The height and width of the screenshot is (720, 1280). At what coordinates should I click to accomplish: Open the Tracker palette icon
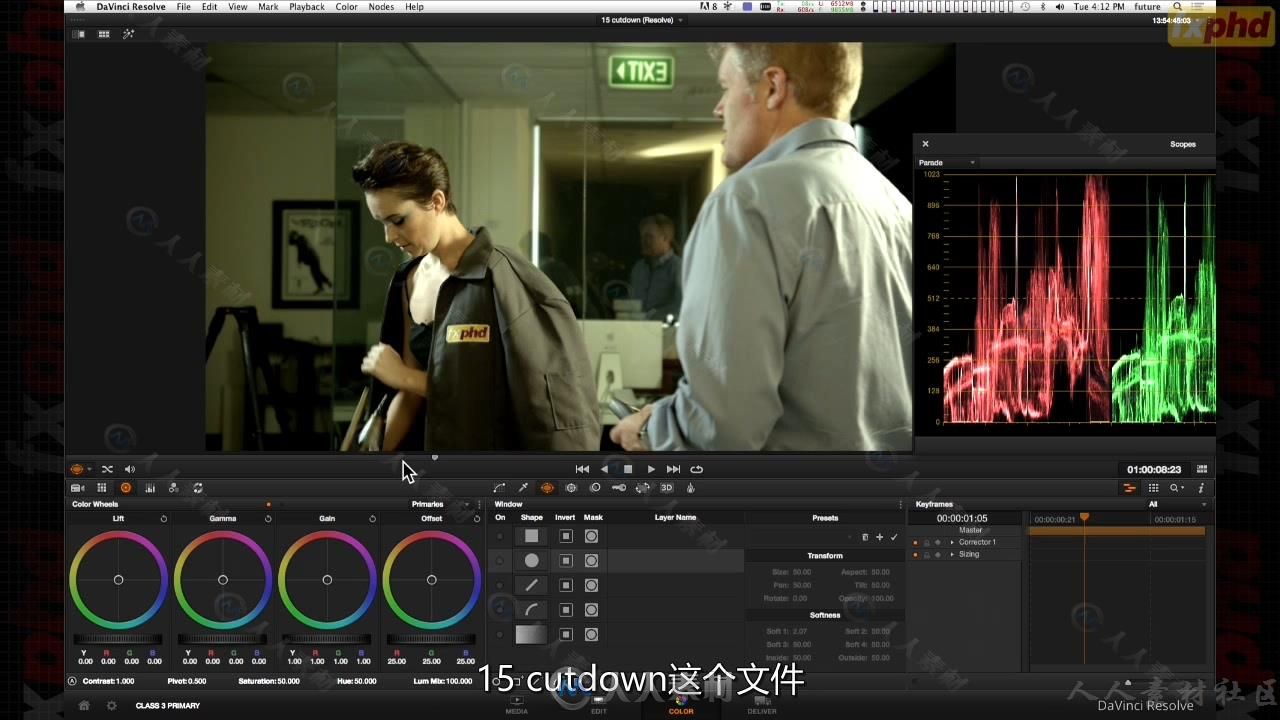[571, 488]
